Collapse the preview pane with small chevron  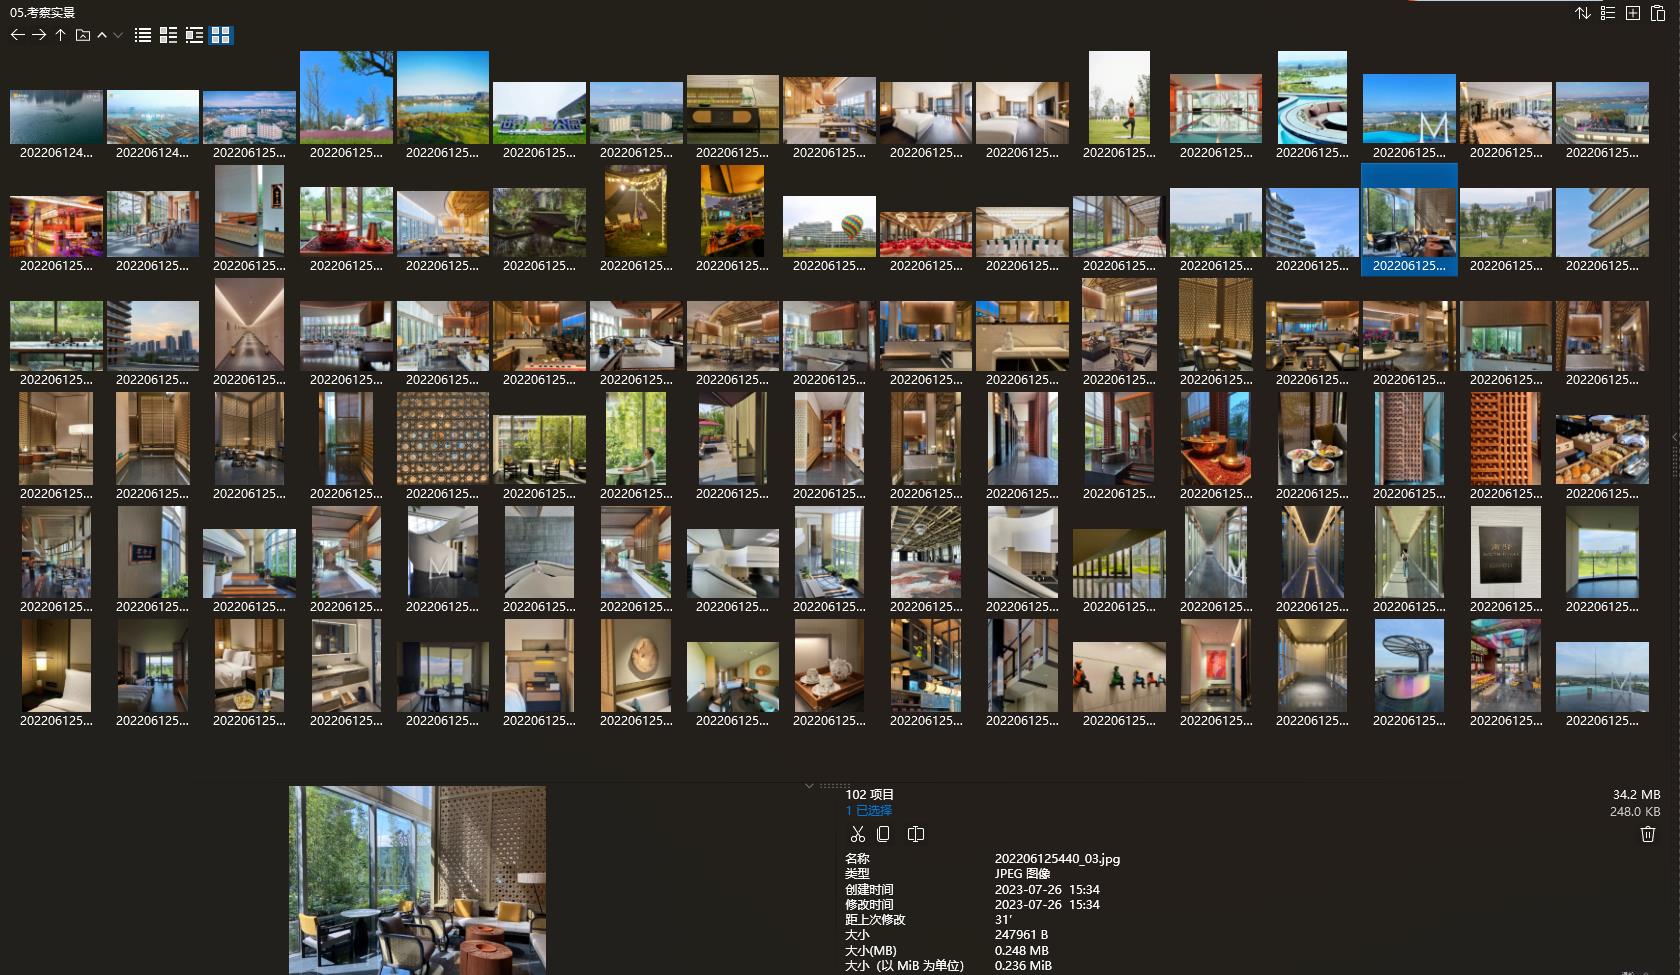click(809, 786)
